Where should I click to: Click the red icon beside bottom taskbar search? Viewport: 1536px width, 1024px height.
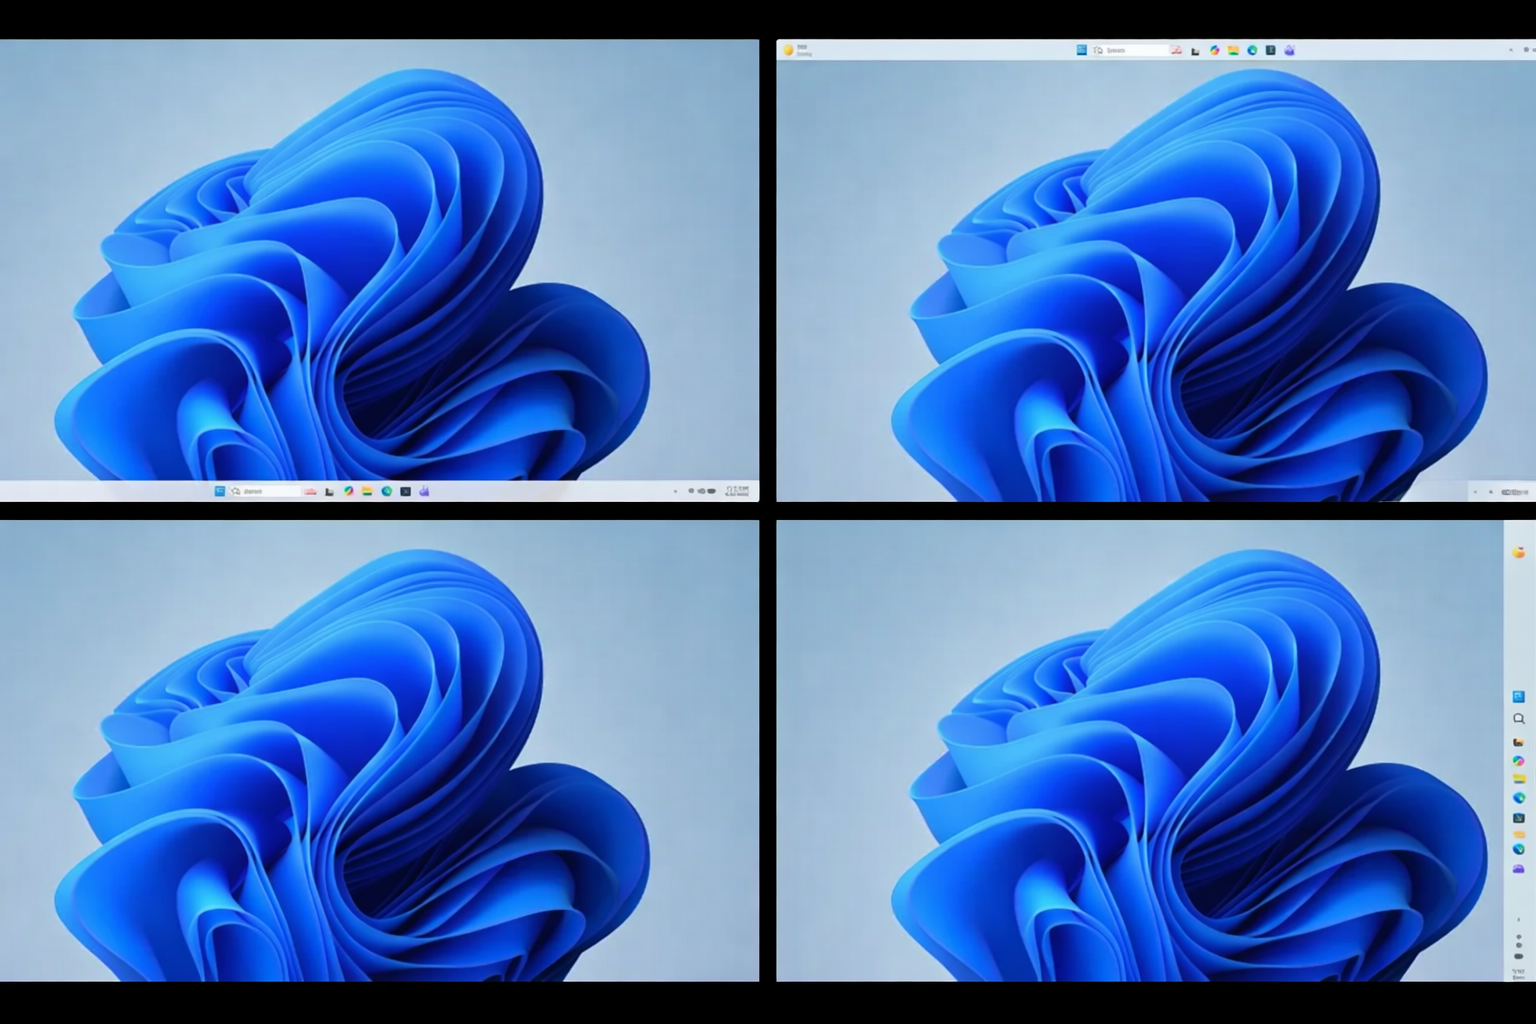click(310, 491)
